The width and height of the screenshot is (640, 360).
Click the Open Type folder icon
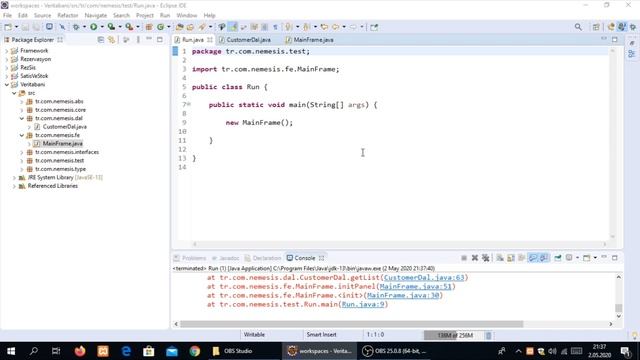(x=180, y=27)
